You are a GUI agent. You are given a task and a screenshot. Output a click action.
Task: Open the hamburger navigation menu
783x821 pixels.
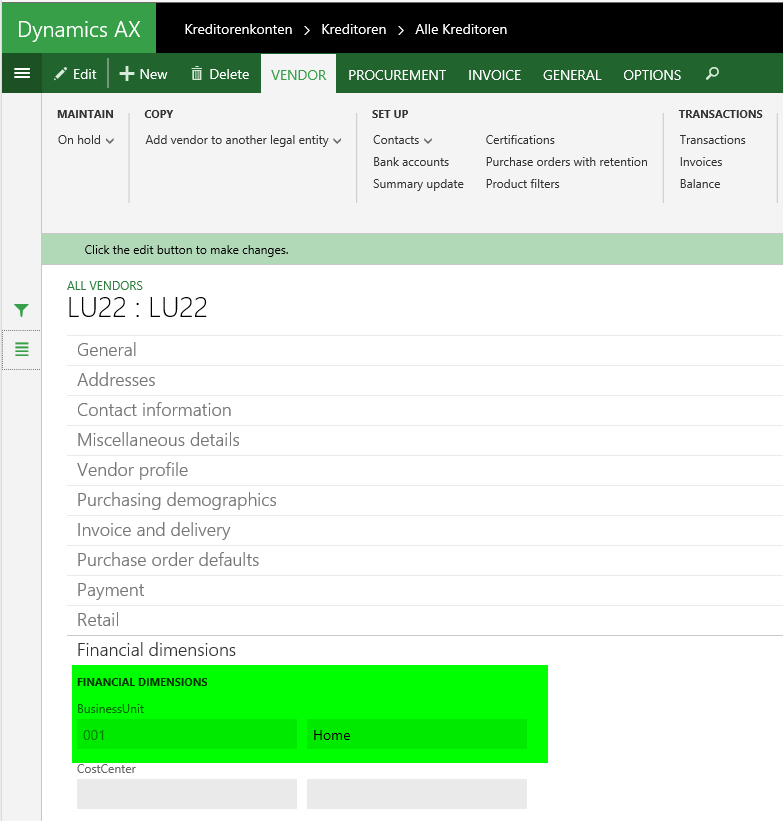(21, 74)
